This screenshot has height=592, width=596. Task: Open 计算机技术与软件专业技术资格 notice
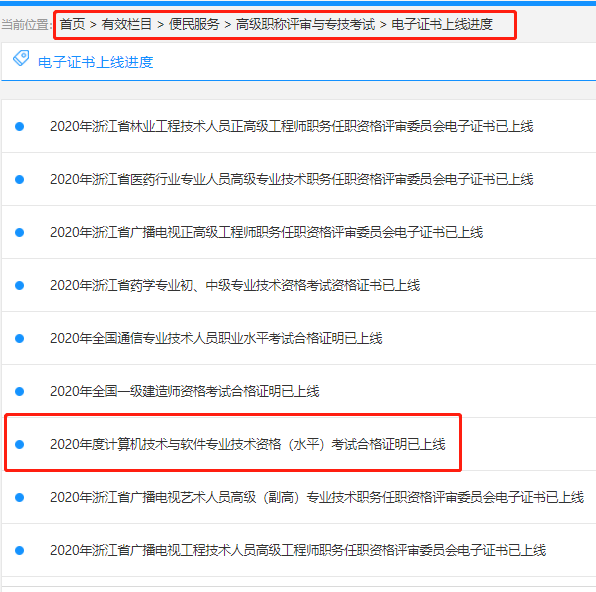pos(247,444)
